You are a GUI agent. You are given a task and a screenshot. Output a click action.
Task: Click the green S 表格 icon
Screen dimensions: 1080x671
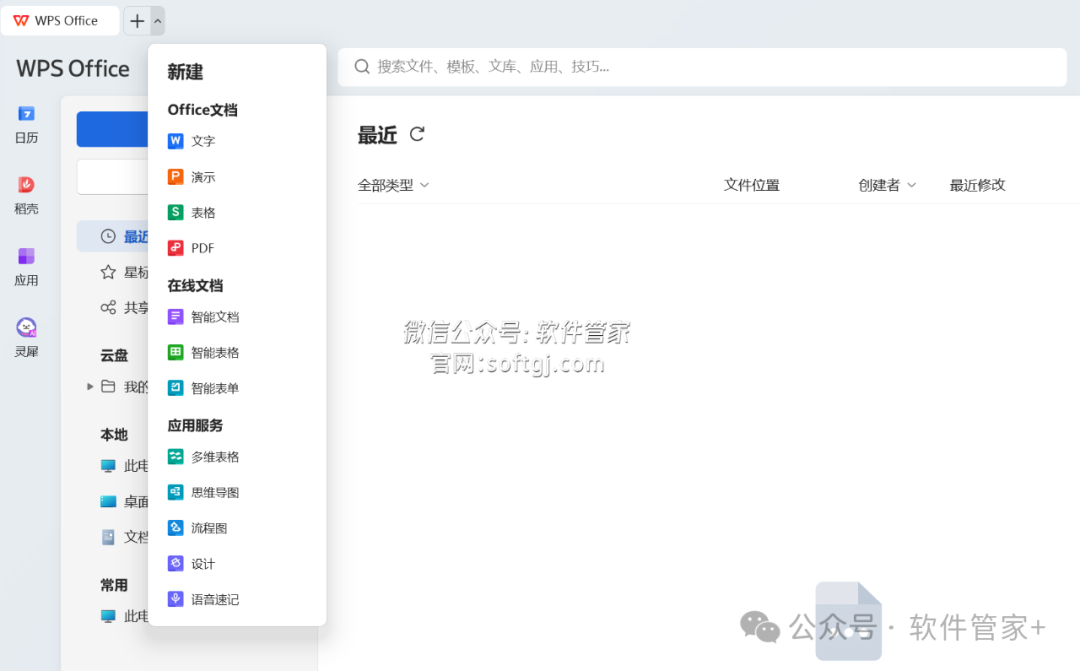click(176, 212)
